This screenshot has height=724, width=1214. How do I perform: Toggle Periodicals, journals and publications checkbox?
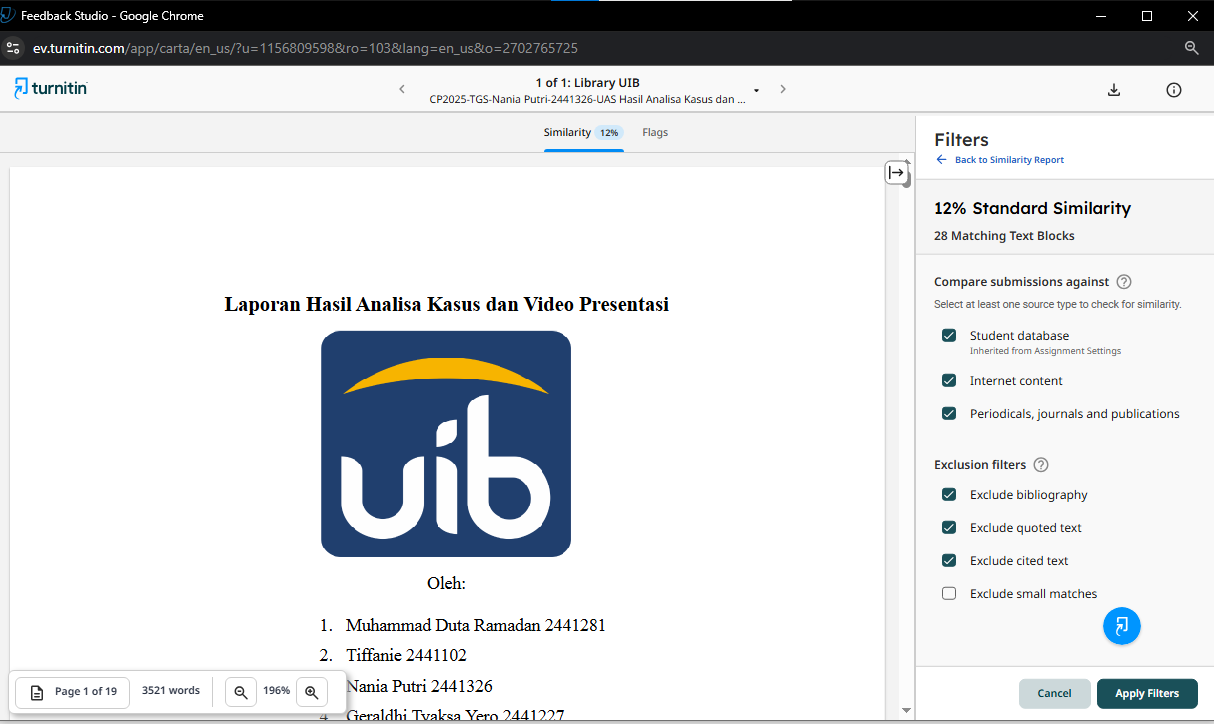(949, 414)
